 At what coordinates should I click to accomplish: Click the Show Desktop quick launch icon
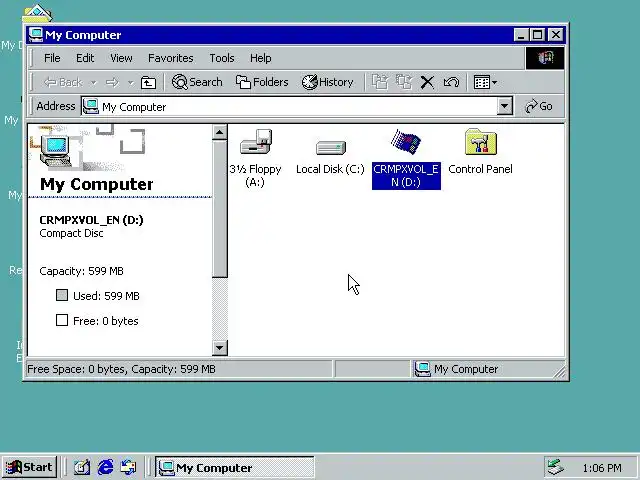(x=82, y=467)
